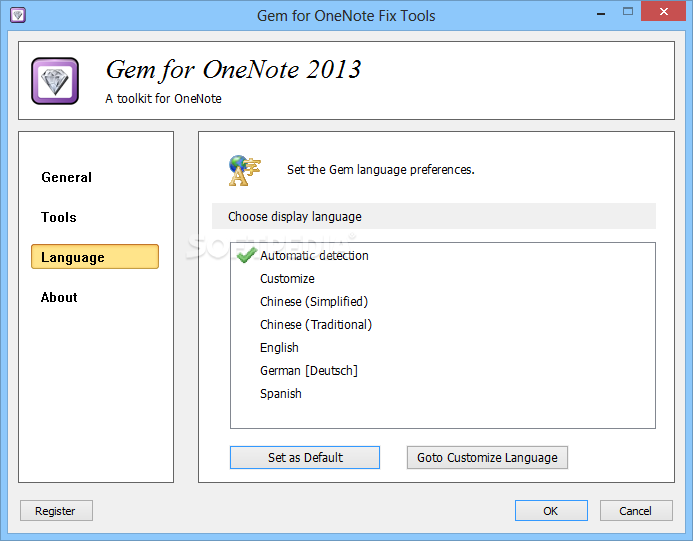
Task: Select Chinese (Simplified) from the list
Action: click(314, 301)
